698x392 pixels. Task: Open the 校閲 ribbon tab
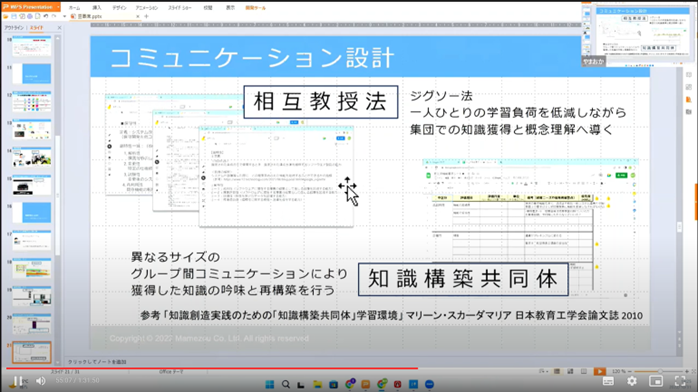(208, 8)
